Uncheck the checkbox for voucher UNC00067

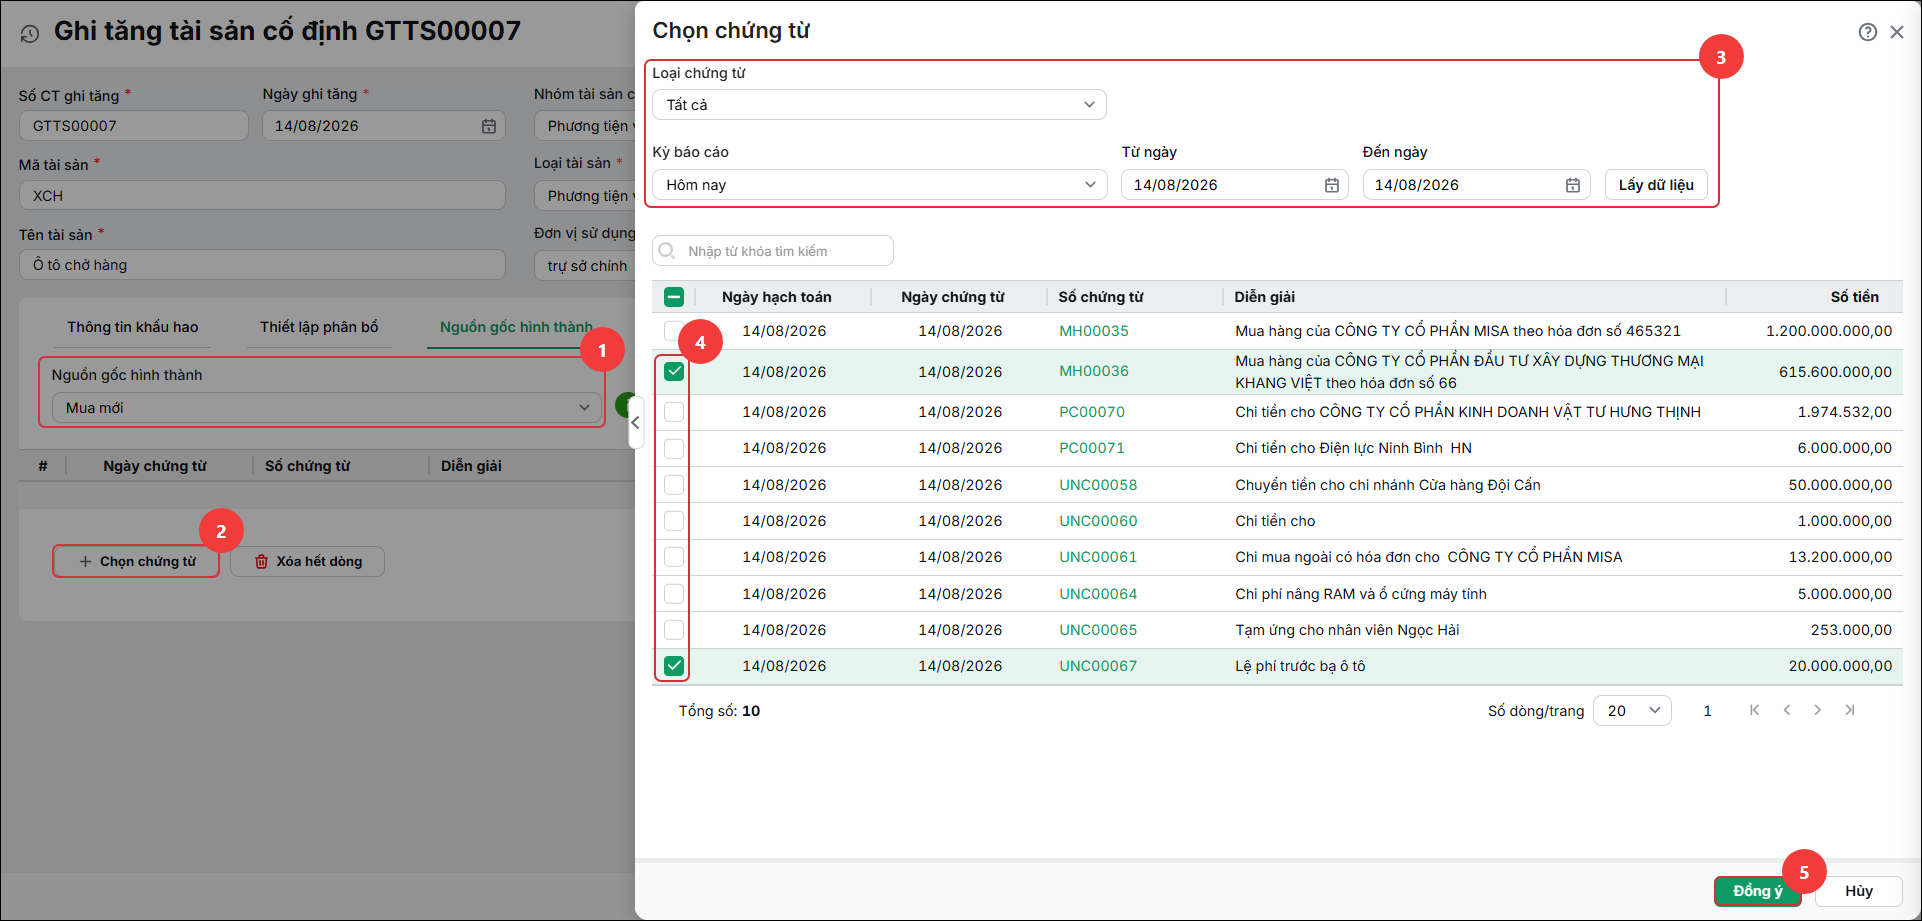tap(674, 666)
